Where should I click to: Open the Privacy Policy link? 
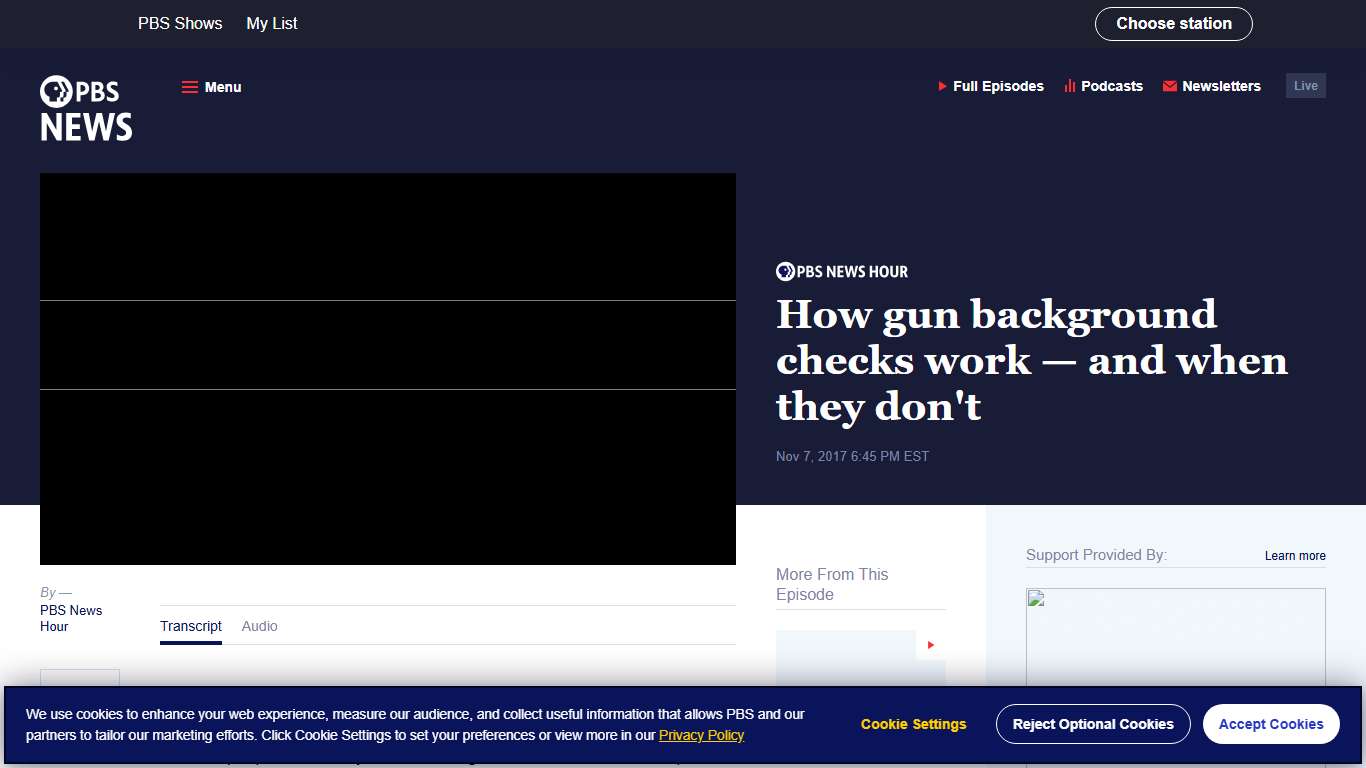coord(702,735)
